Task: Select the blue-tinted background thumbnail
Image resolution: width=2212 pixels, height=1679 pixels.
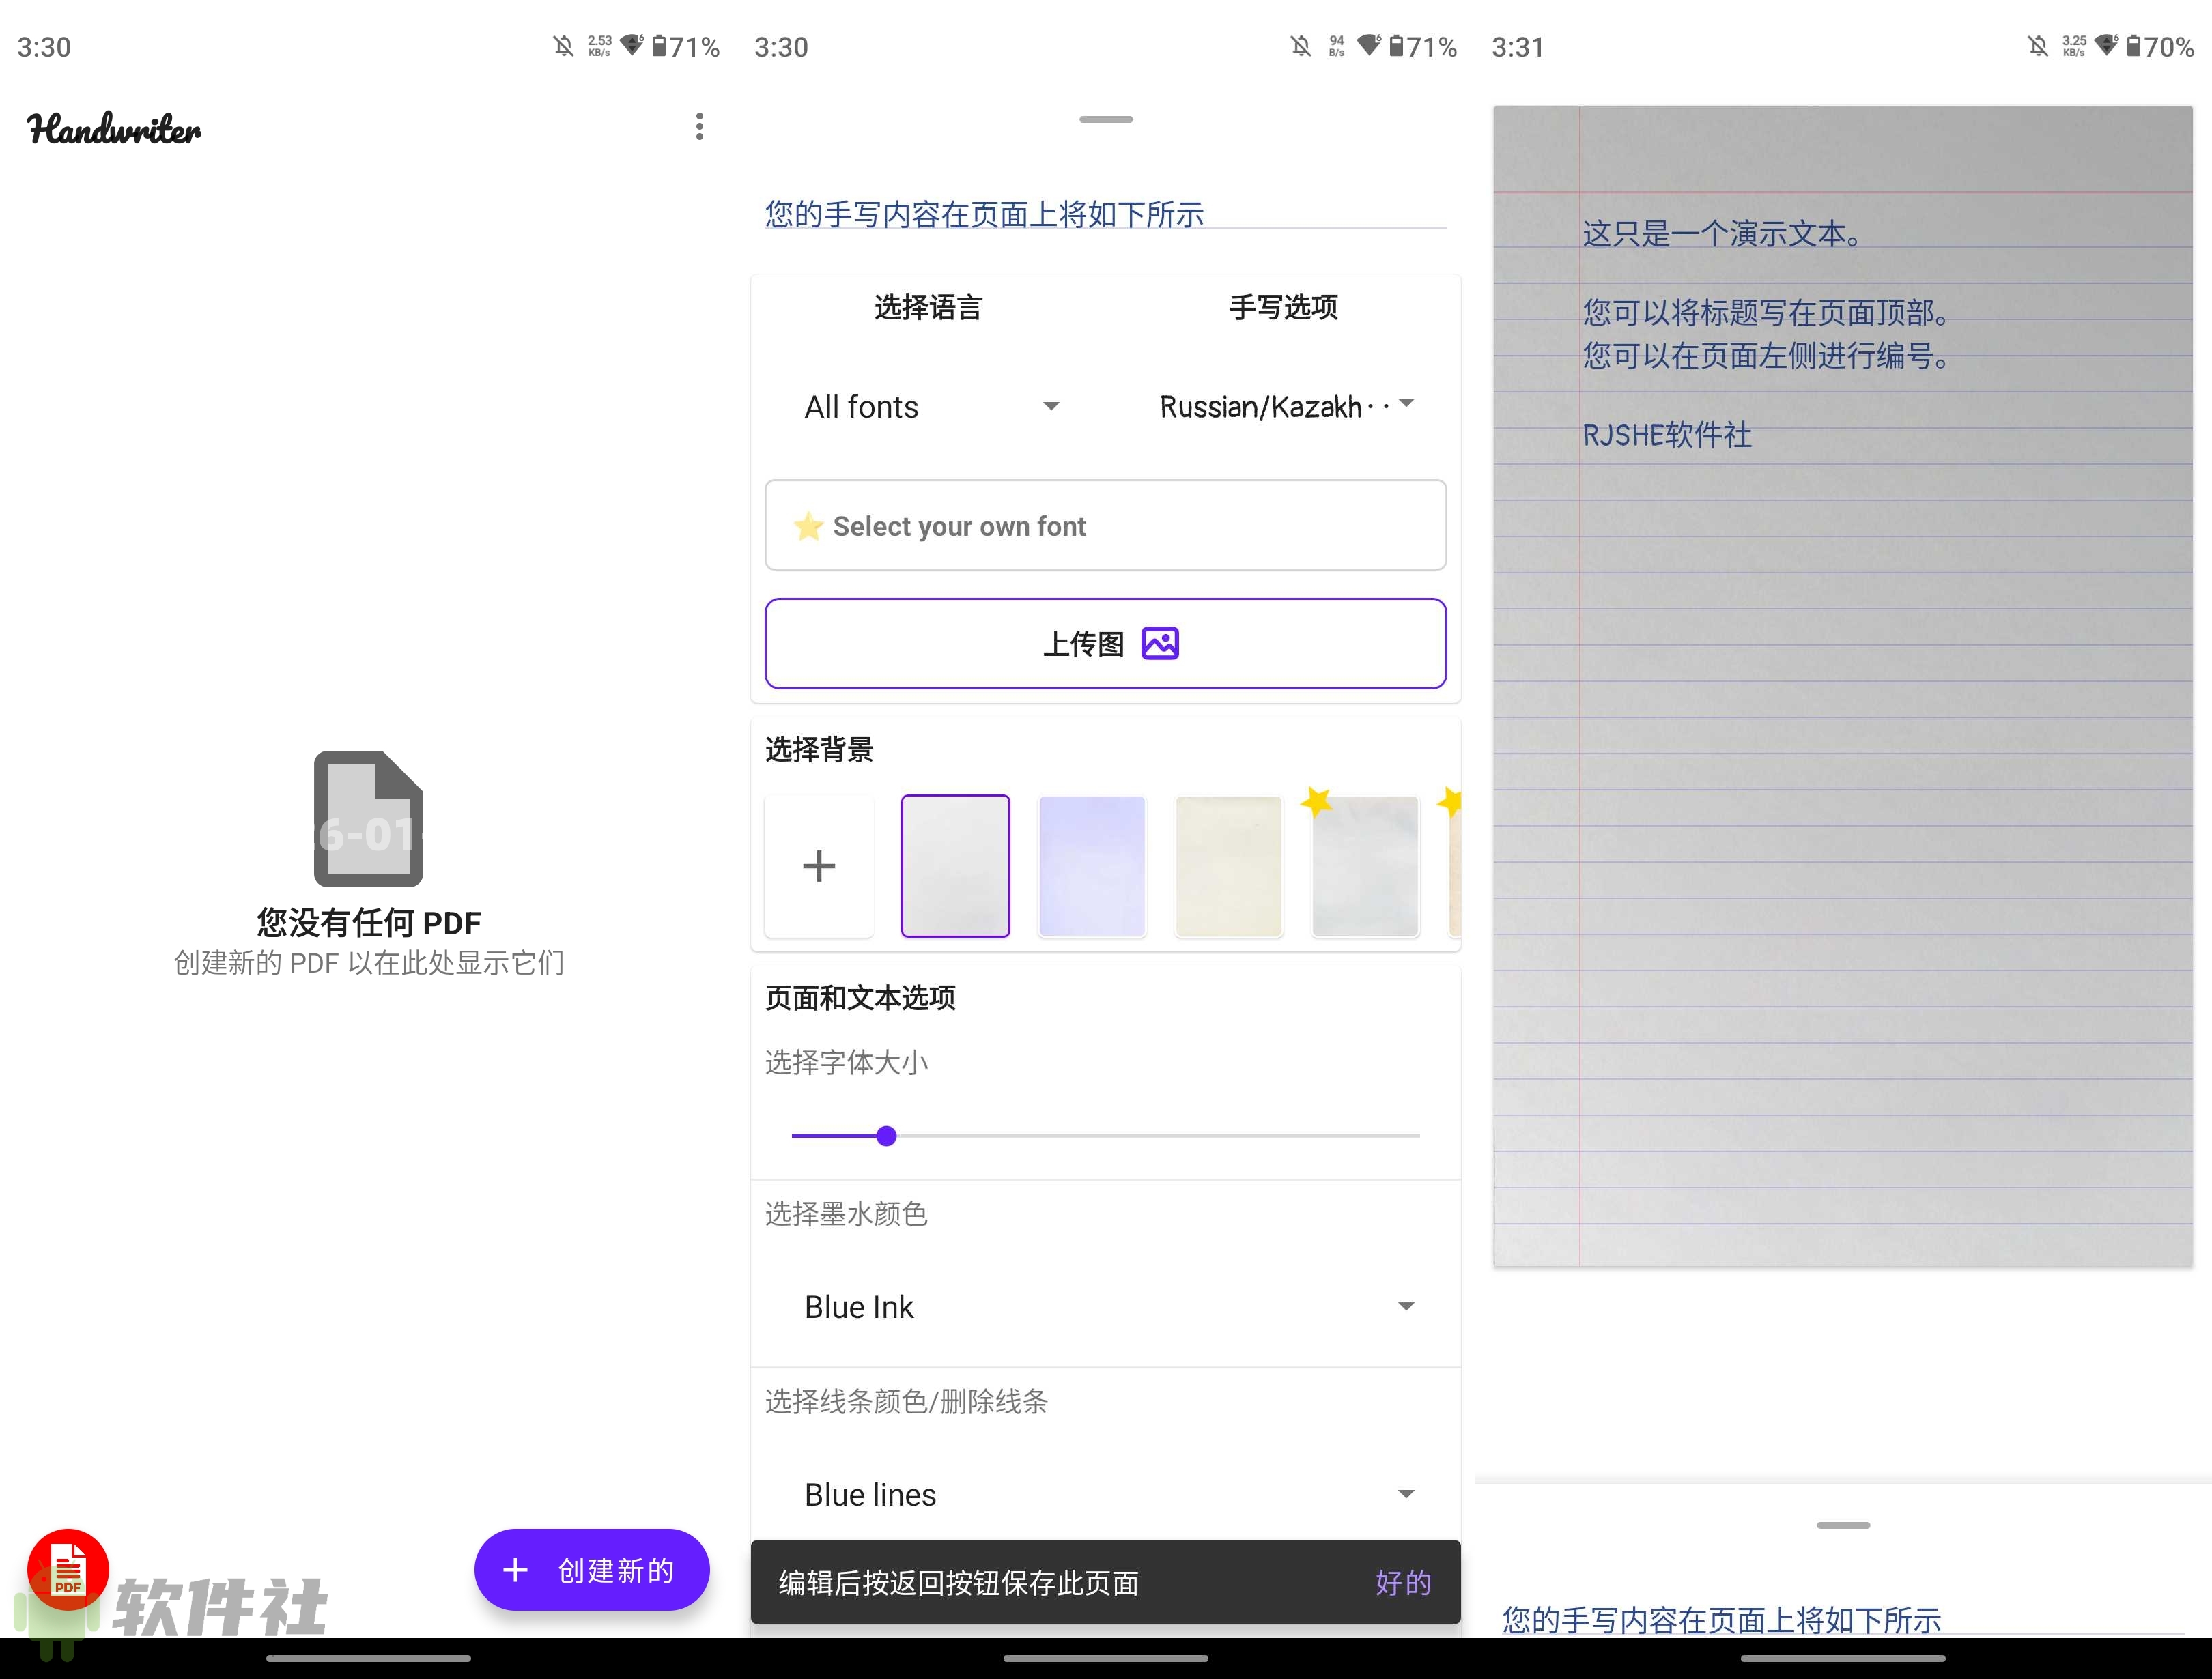Action: [1092, 866]
